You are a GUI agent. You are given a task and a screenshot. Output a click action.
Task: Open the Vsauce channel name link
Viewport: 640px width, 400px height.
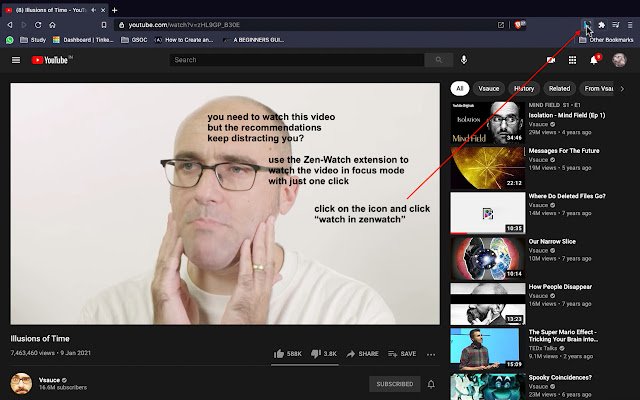[49, 380]
